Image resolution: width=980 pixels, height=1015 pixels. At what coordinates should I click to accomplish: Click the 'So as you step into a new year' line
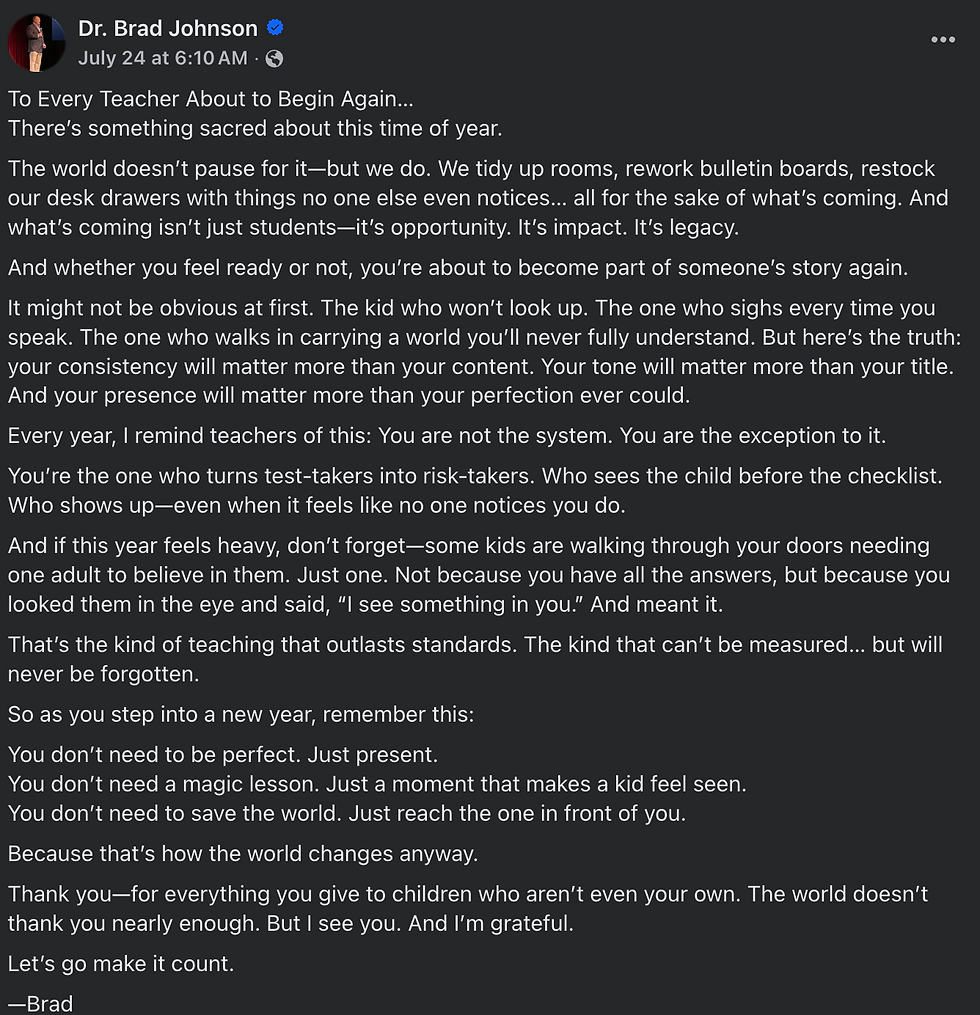tap(241, 715)
